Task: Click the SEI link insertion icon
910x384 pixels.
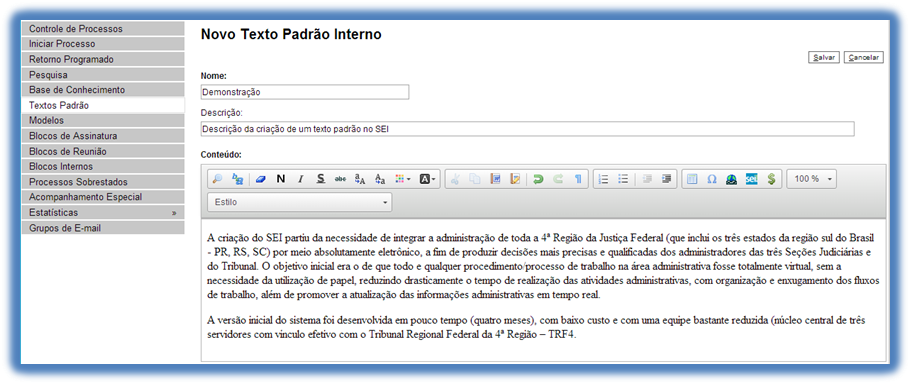Action: click(x=752, y=179)
